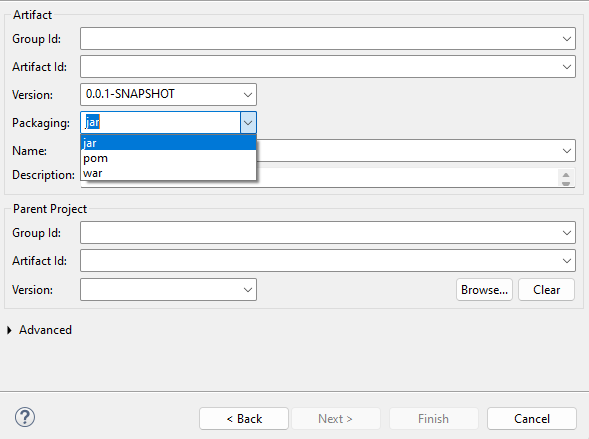This screenshot has width=589, height=439.
Task: Cancel the wizard dialog
Action: click(532, 418)
